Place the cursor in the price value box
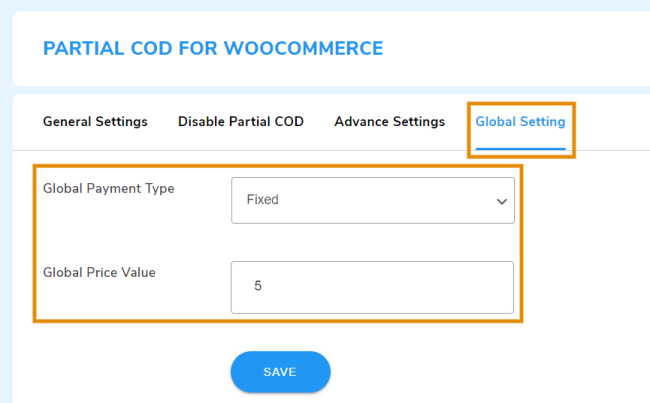Screen dimensions: 650x403 click(372, 287)
